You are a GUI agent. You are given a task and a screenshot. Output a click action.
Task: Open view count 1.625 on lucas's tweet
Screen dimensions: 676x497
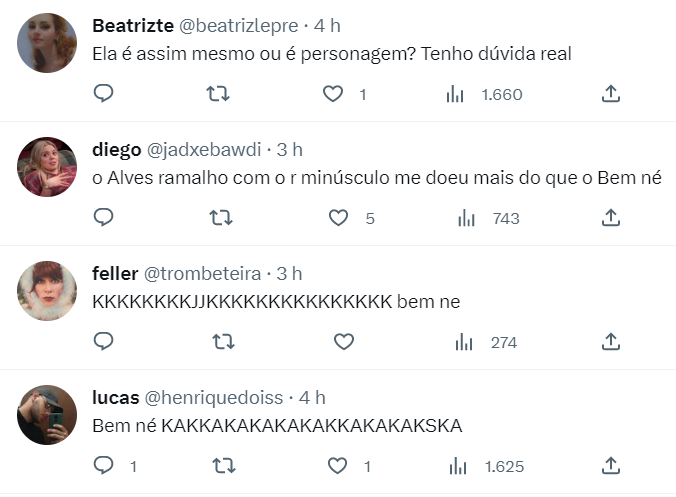click(486, 466)
